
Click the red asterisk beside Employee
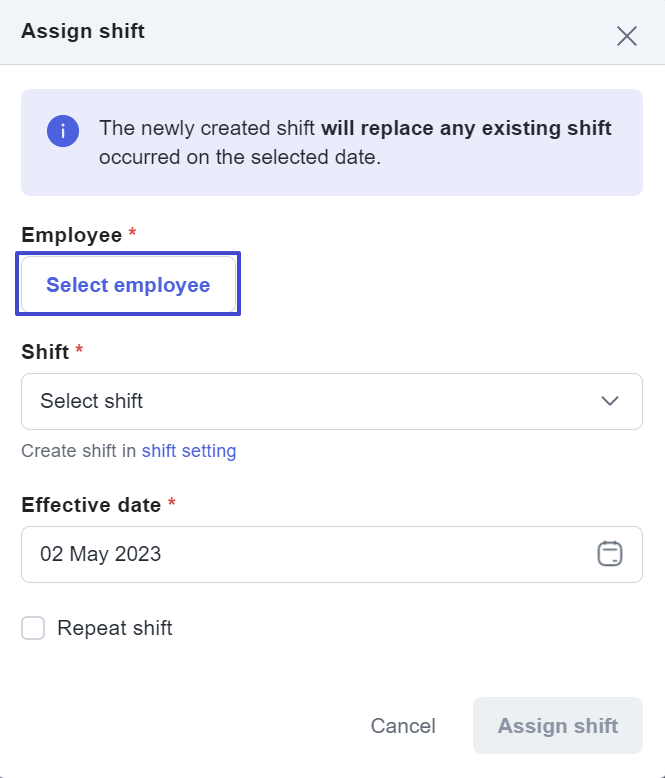pos(132,232)
